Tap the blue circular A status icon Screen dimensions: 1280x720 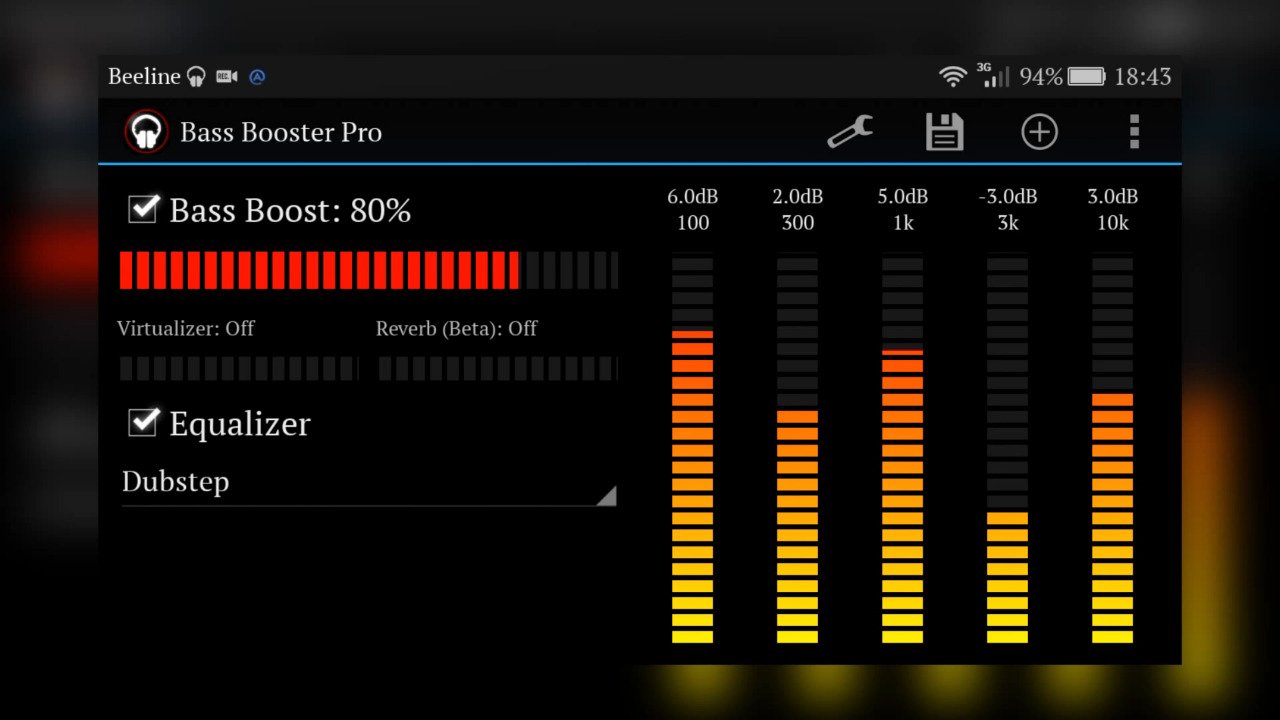point(257,76)
